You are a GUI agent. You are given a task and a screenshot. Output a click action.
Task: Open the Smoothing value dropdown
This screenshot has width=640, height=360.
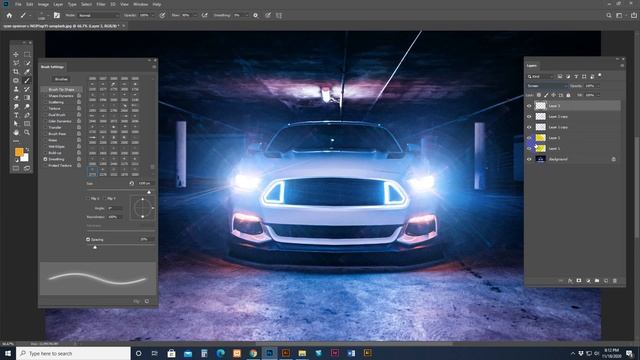246,16
